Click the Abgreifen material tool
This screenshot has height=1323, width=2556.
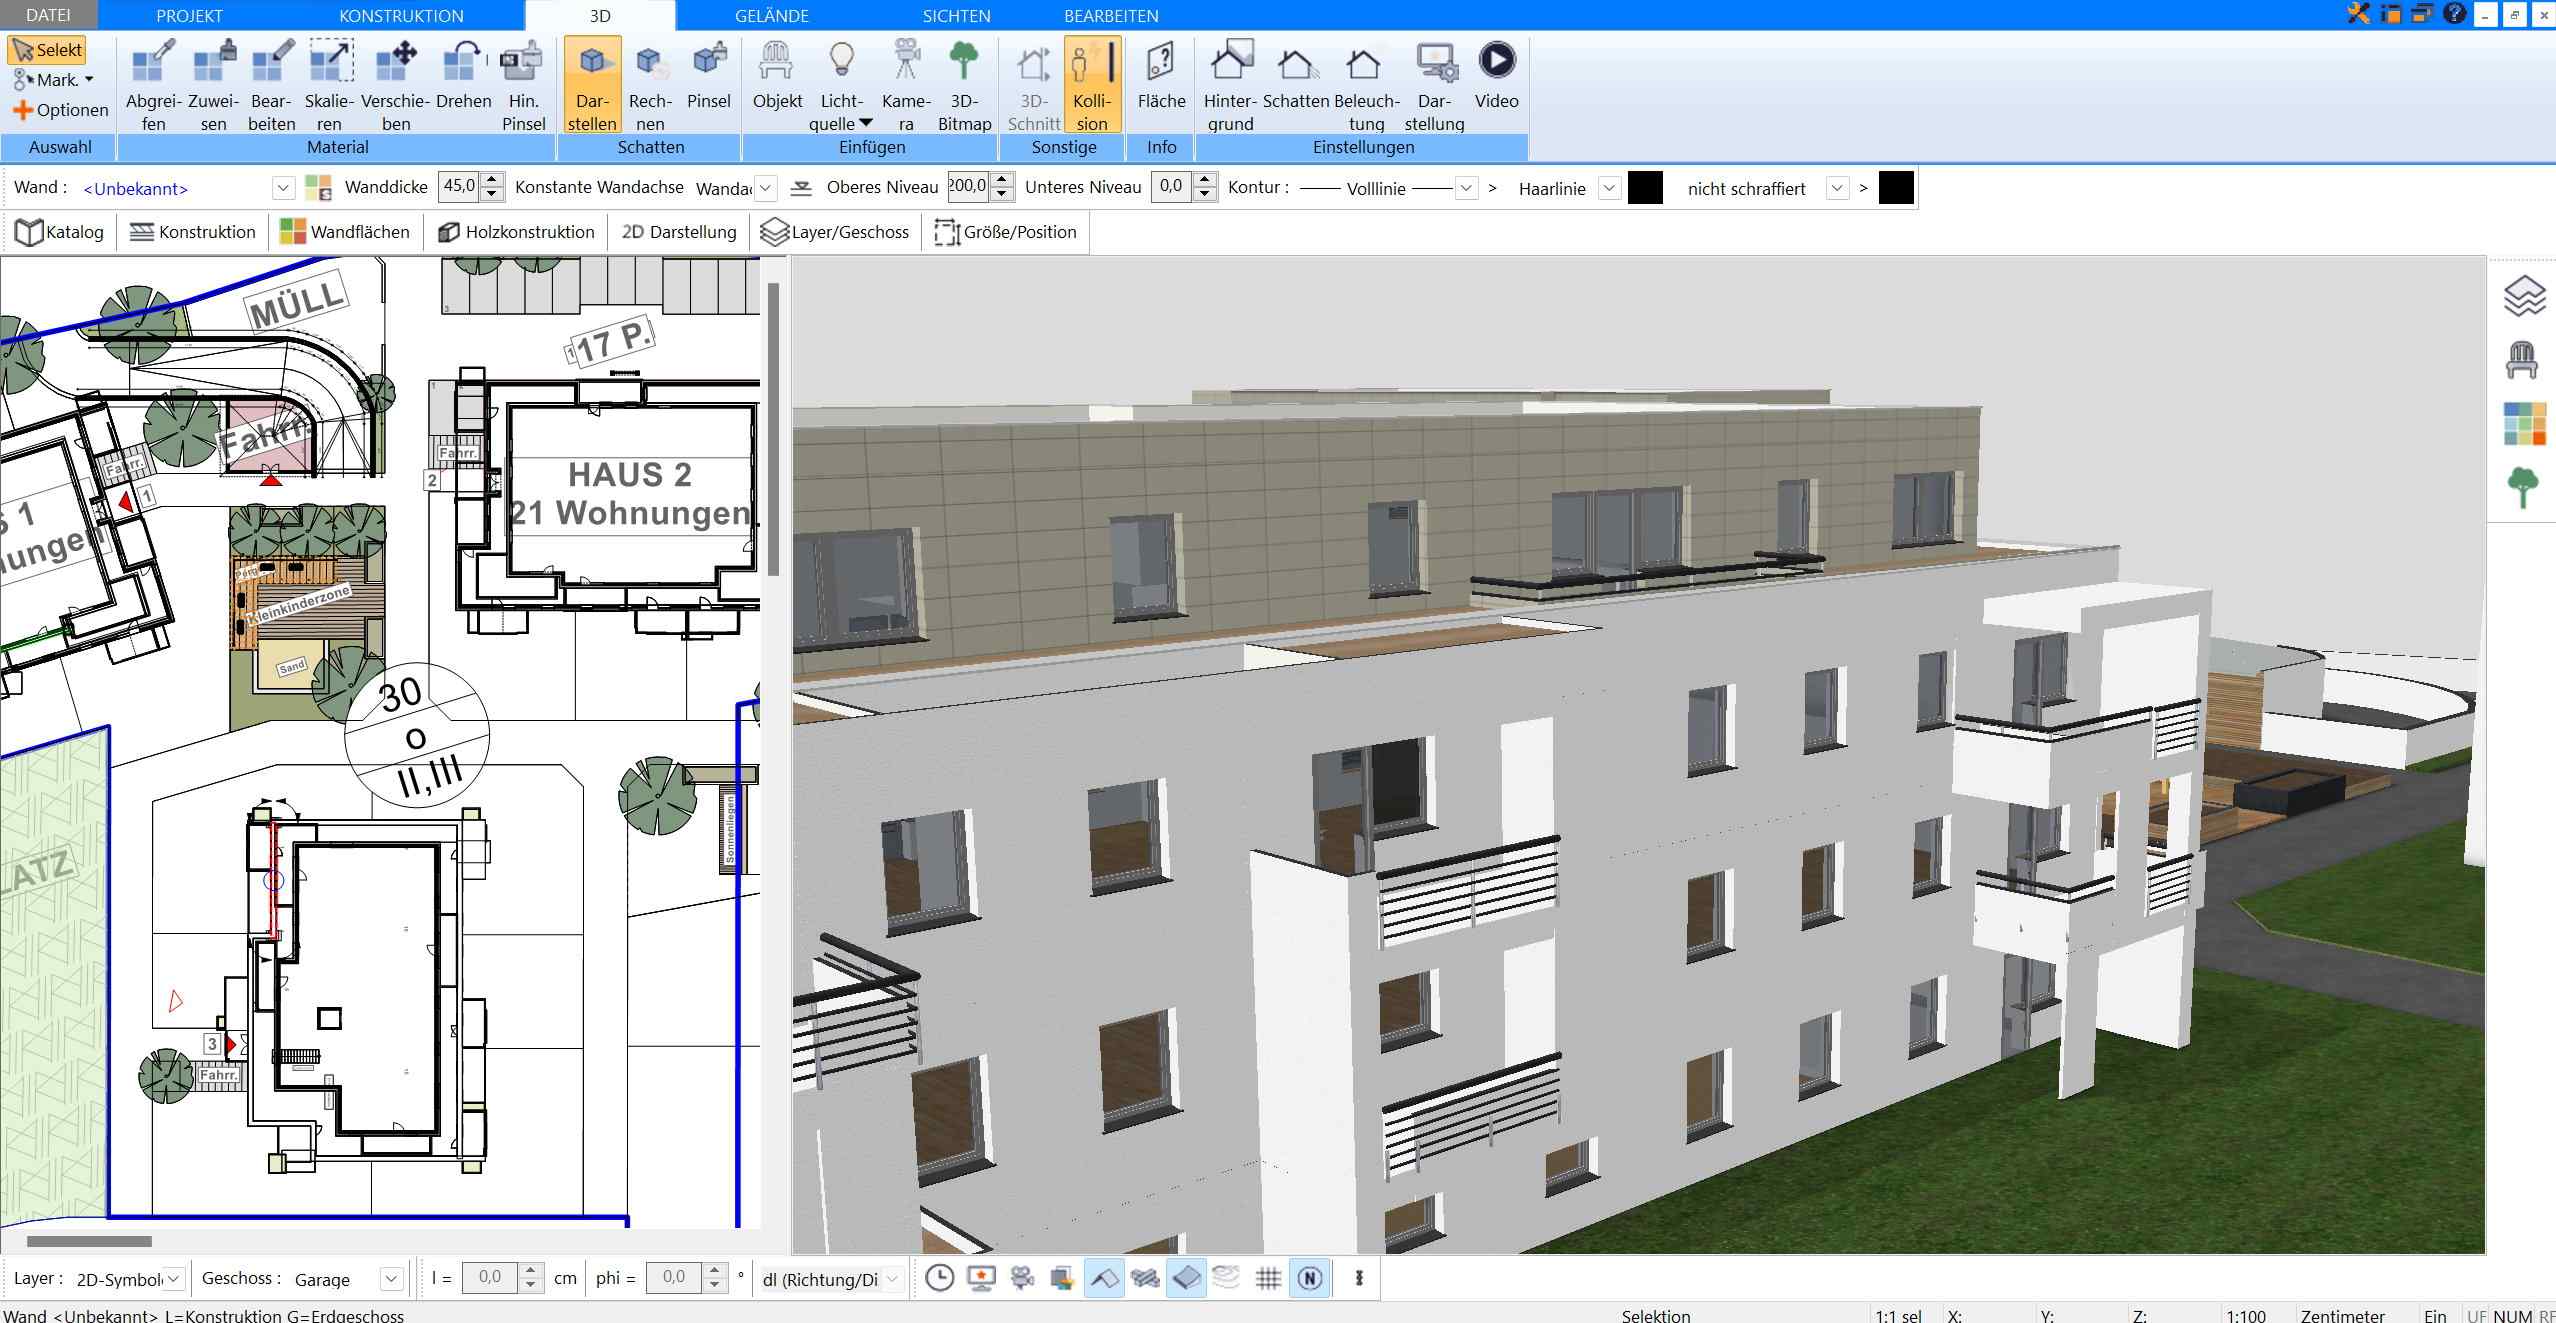coord(153,86)
